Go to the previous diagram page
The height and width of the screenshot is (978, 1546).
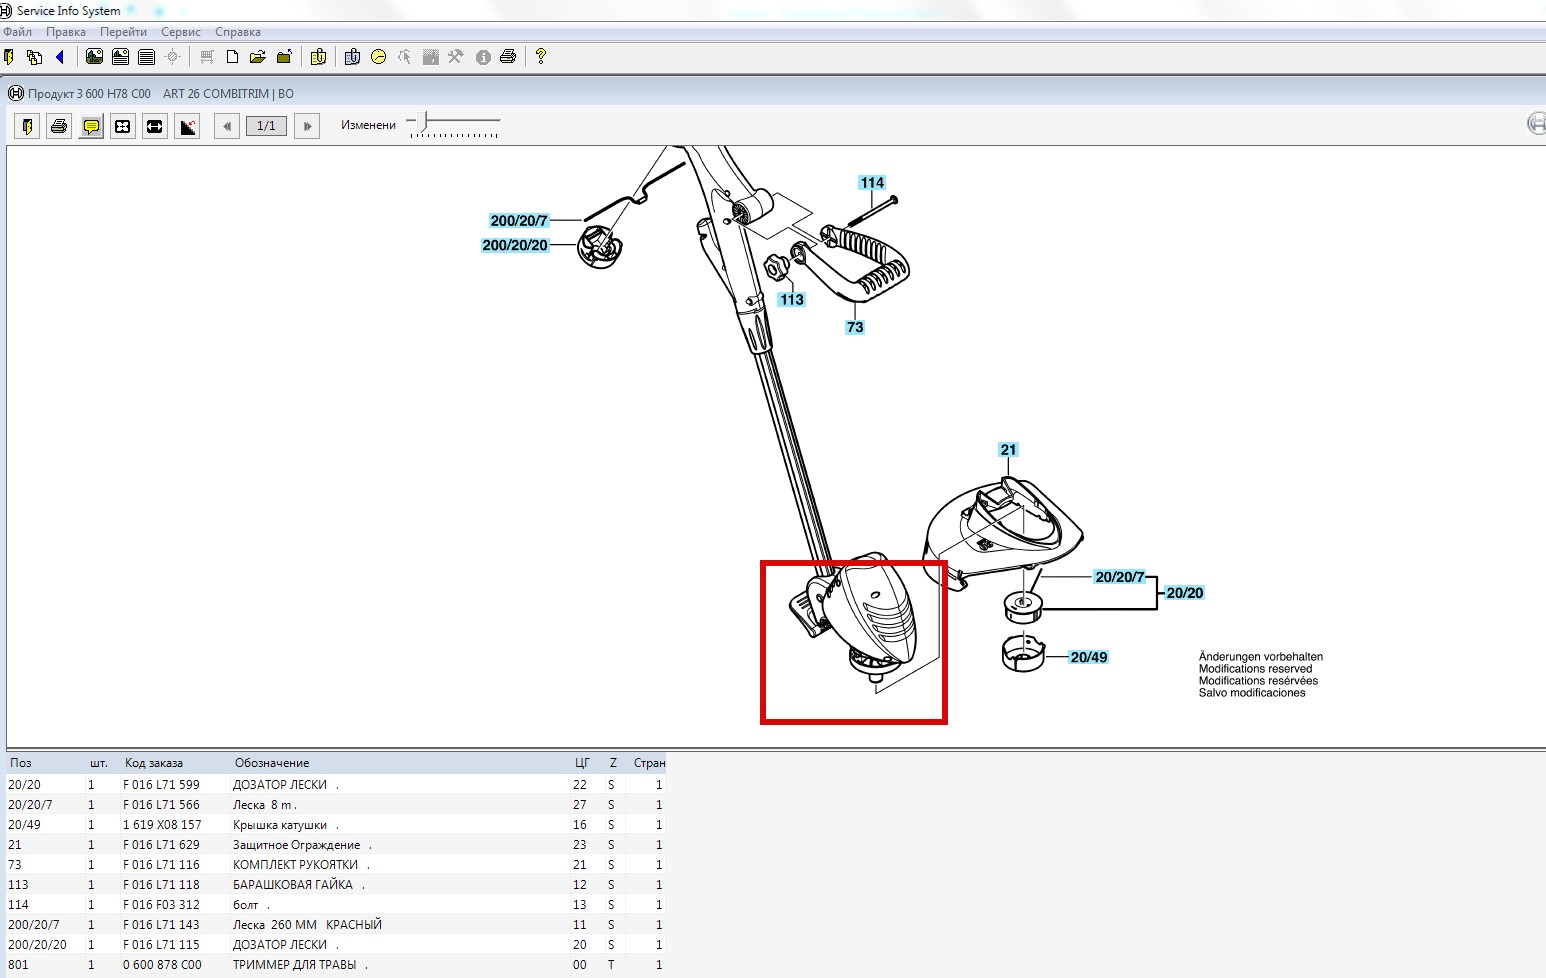tap(227, 126)
